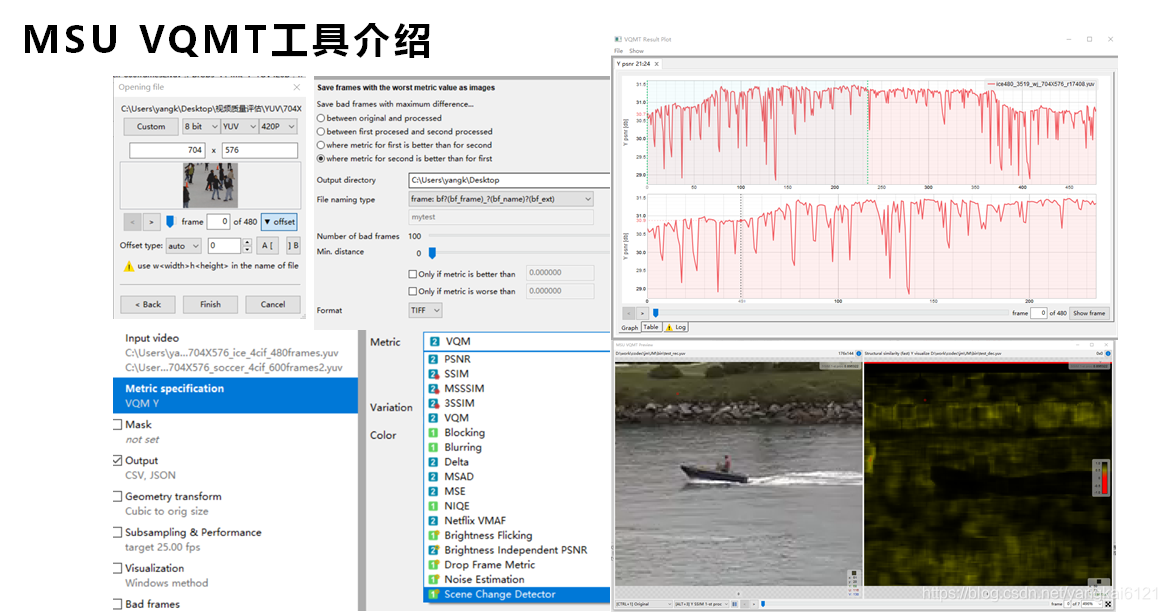Tick the Bad frames checkbox
The image size is (1167, 612).
click(118, 604)
